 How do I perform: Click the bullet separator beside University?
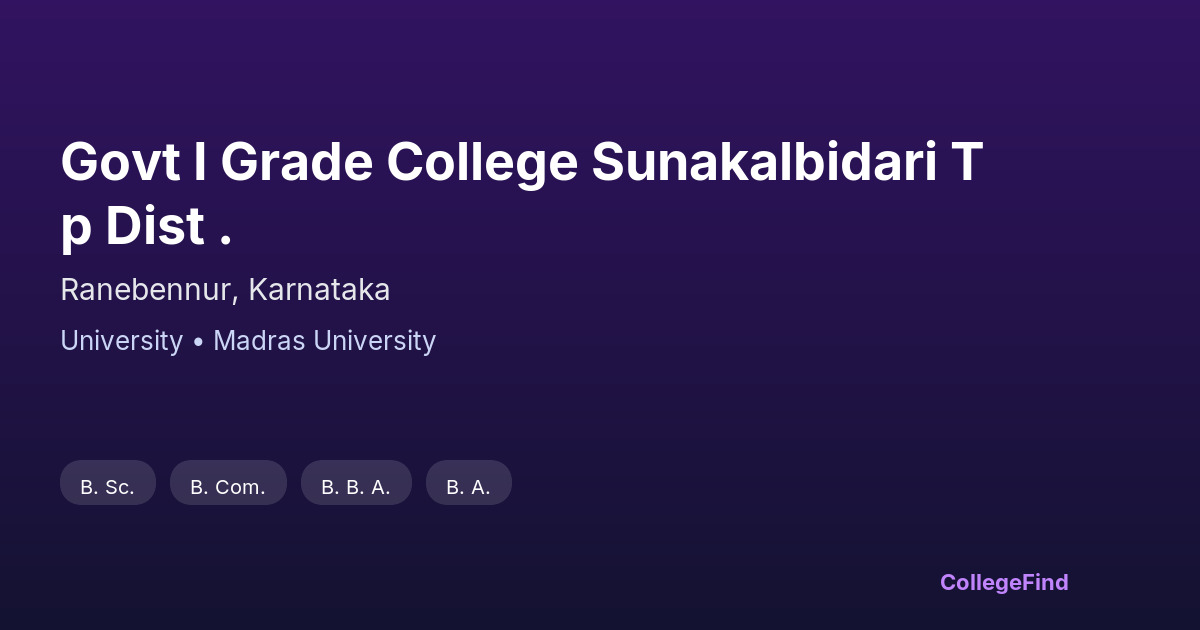(x=198, y=342)
